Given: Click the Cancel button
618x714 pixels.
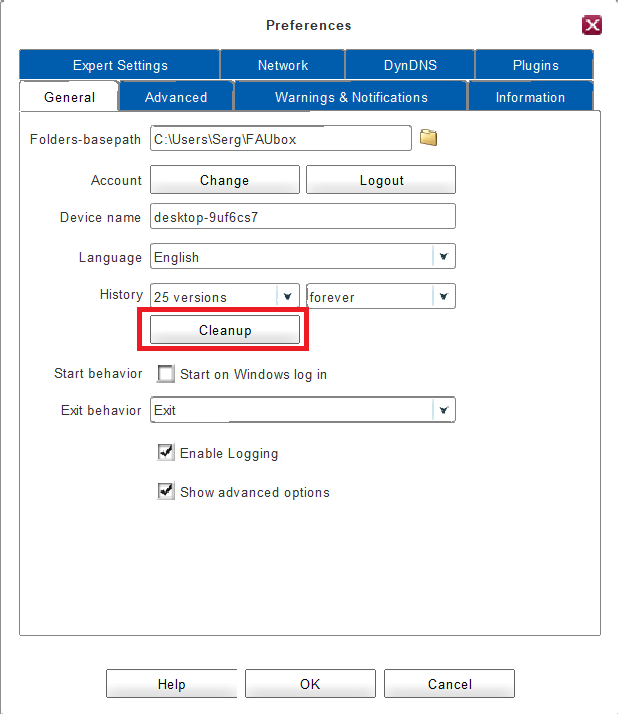Looking at the screenshot, I should (449, 683).
